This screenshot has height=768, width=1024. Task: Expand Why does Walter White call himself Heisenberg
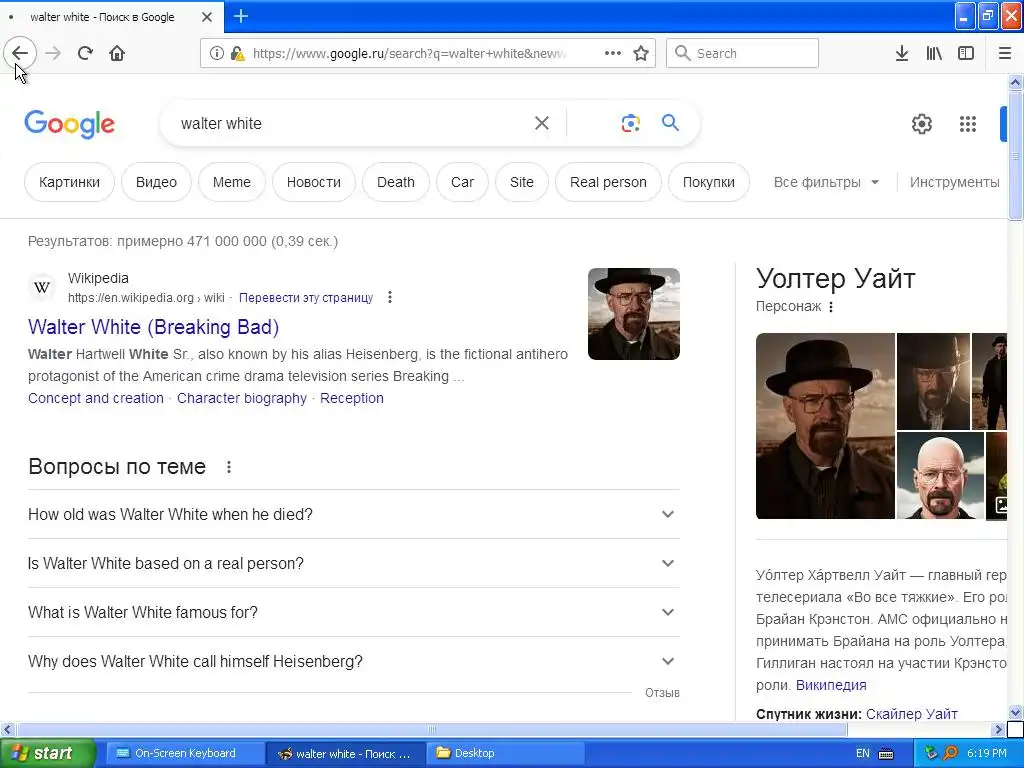[x=353, y=662]
